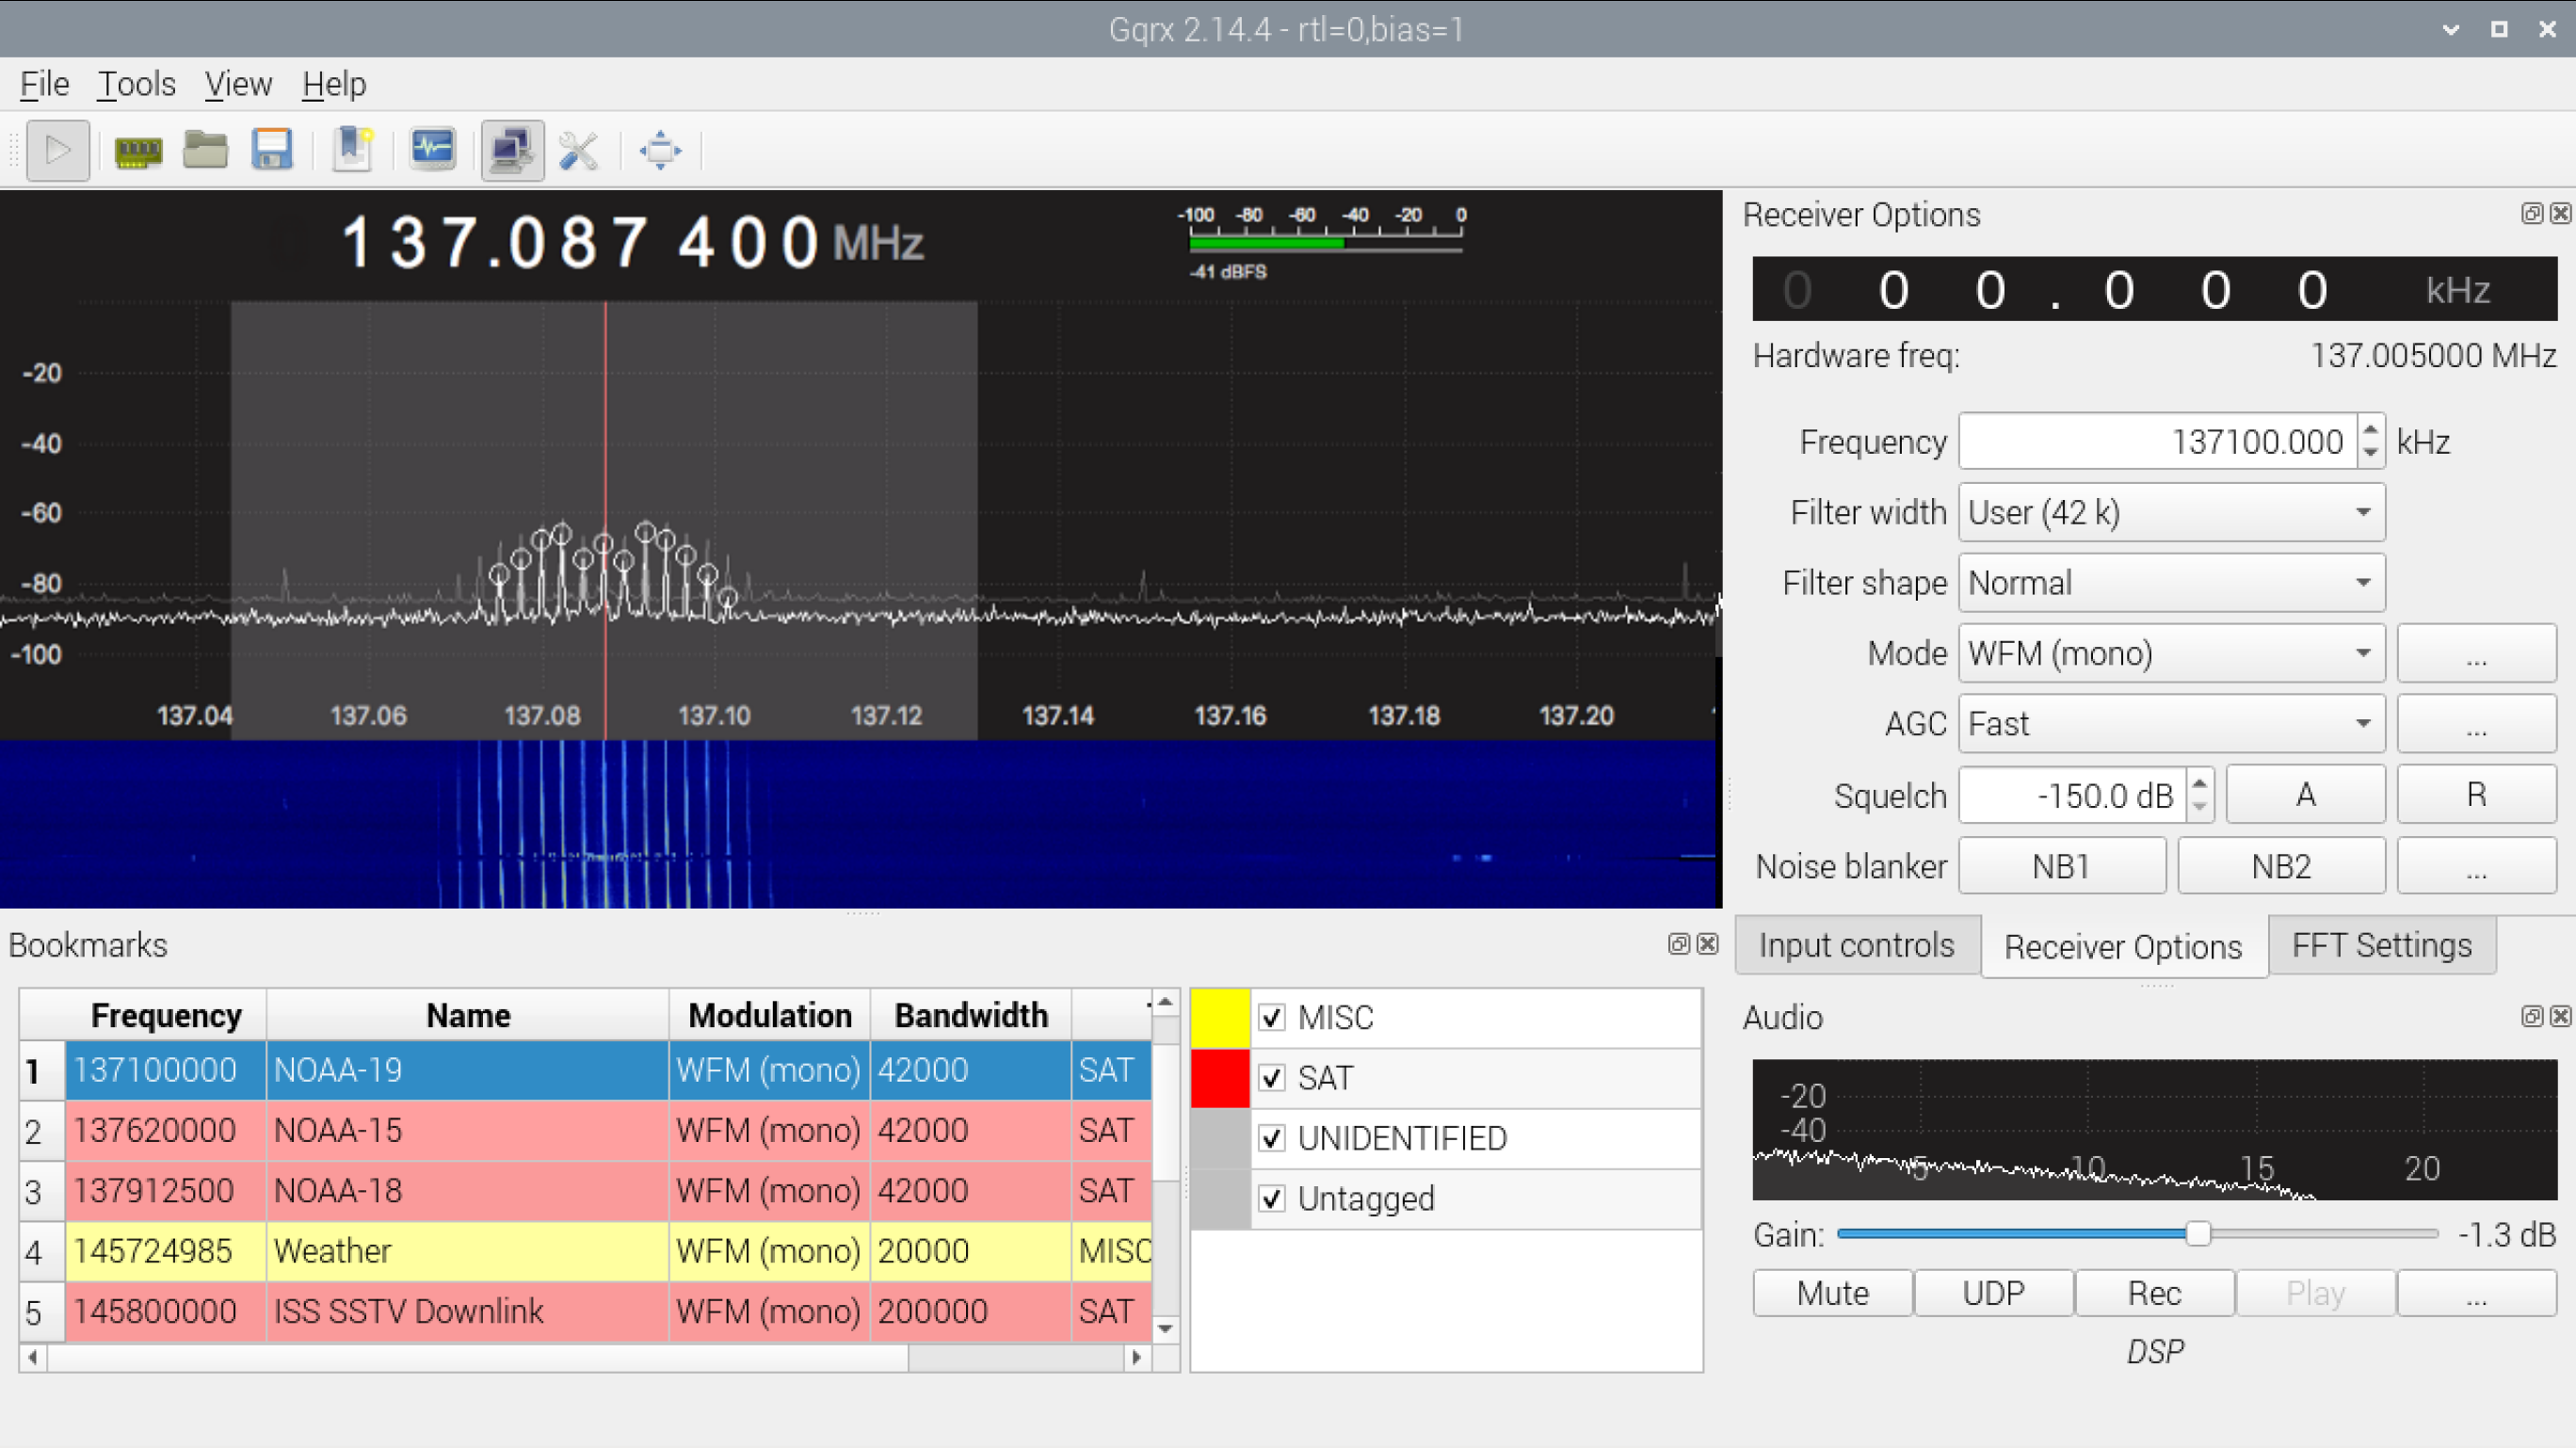Viewport: 2576px width, 1448px height.
Task: Uncheck the MISC tag checkbox
Action: click(x=1271, y=1018)
